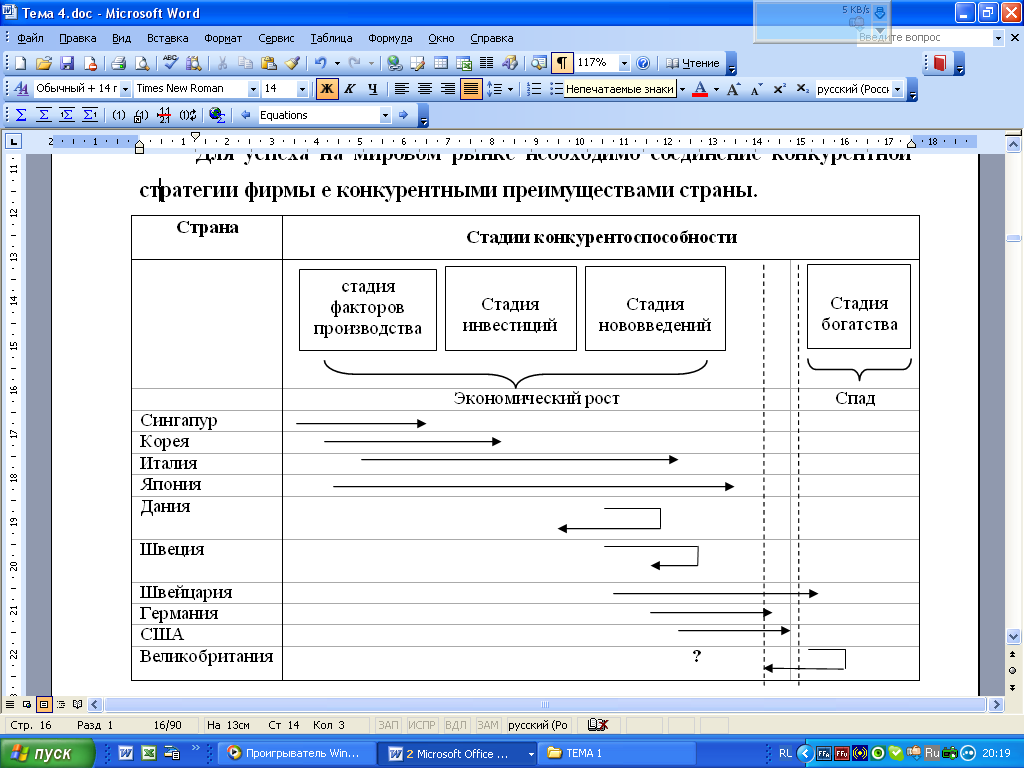Toggle underline formatting Ч

[372, 89]
